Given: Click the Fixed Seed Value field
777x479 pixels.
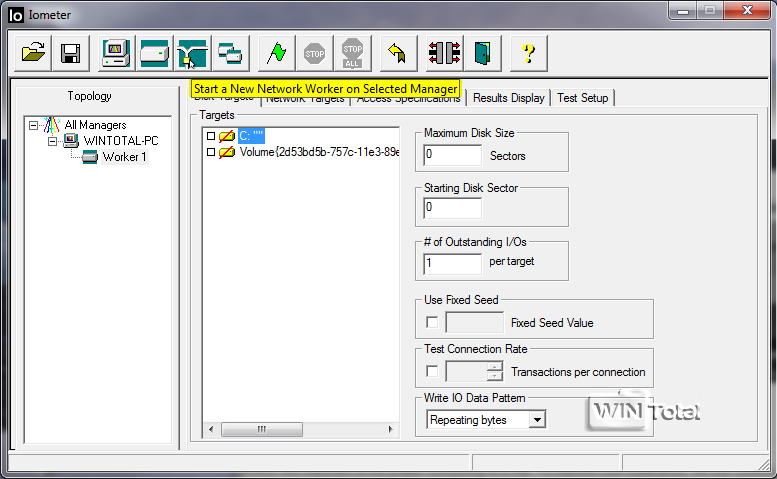Looking at the screenshot, I should (474, 322).
